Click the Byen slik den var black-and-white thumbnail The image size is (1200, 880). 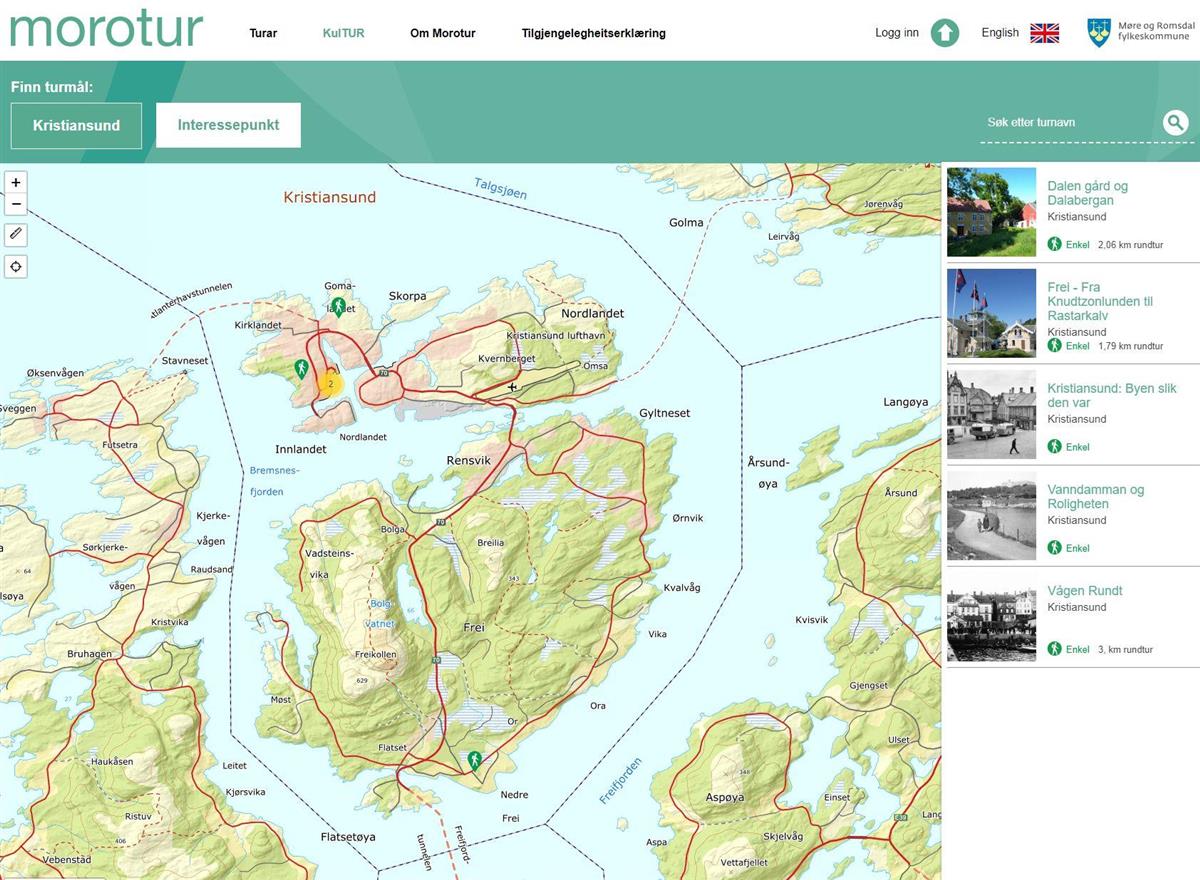tap(992, 415)
